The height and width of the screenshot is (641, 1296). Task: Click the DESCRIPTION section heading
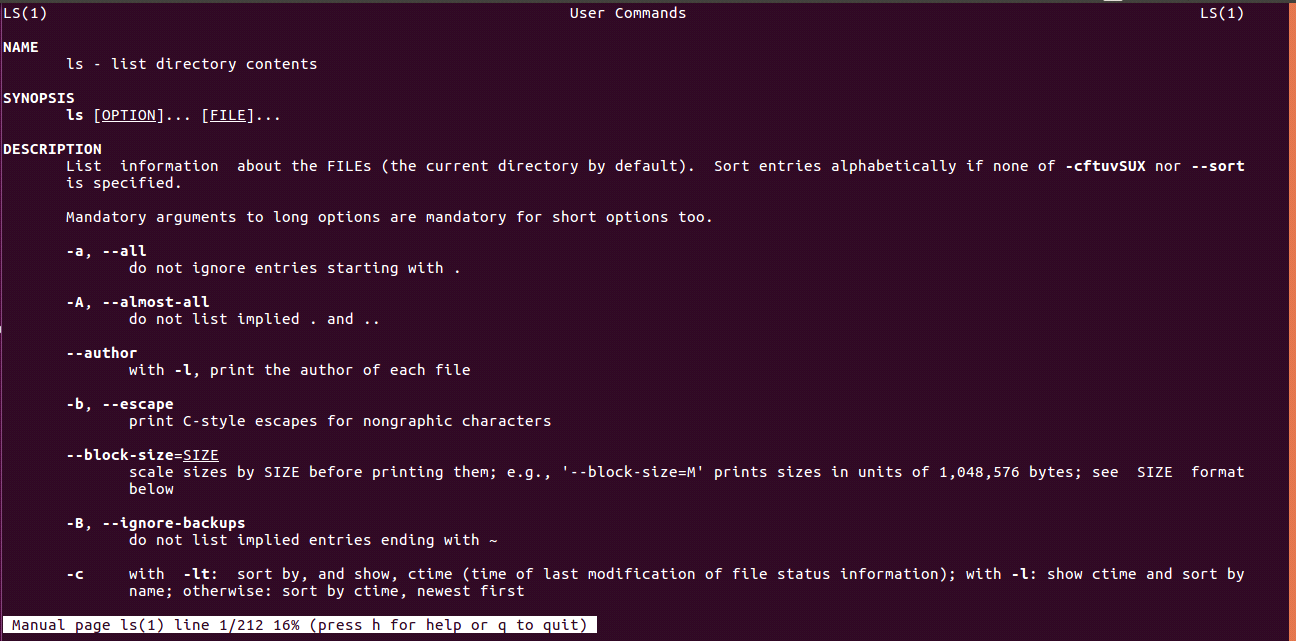52,149
